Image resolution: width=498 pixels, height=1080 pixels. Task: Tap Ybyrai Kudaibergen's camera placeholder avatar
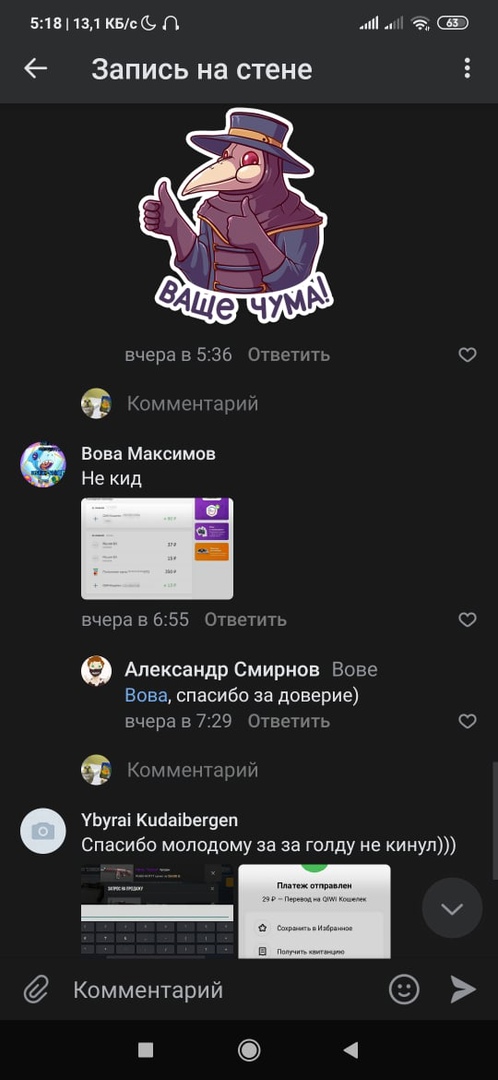click(43, 831)
